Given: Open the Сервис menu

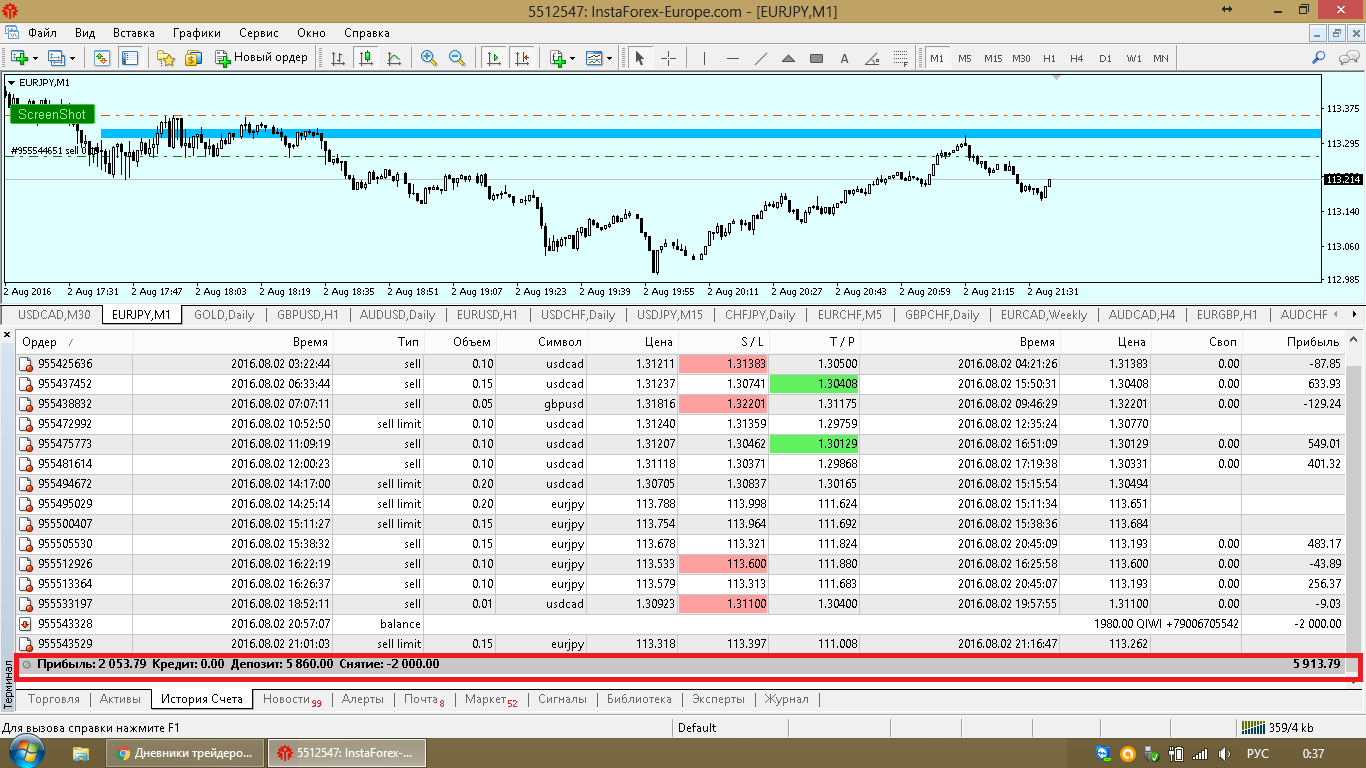Looking at the screenshot, I should pyautogui.click(x=259, y=33).
